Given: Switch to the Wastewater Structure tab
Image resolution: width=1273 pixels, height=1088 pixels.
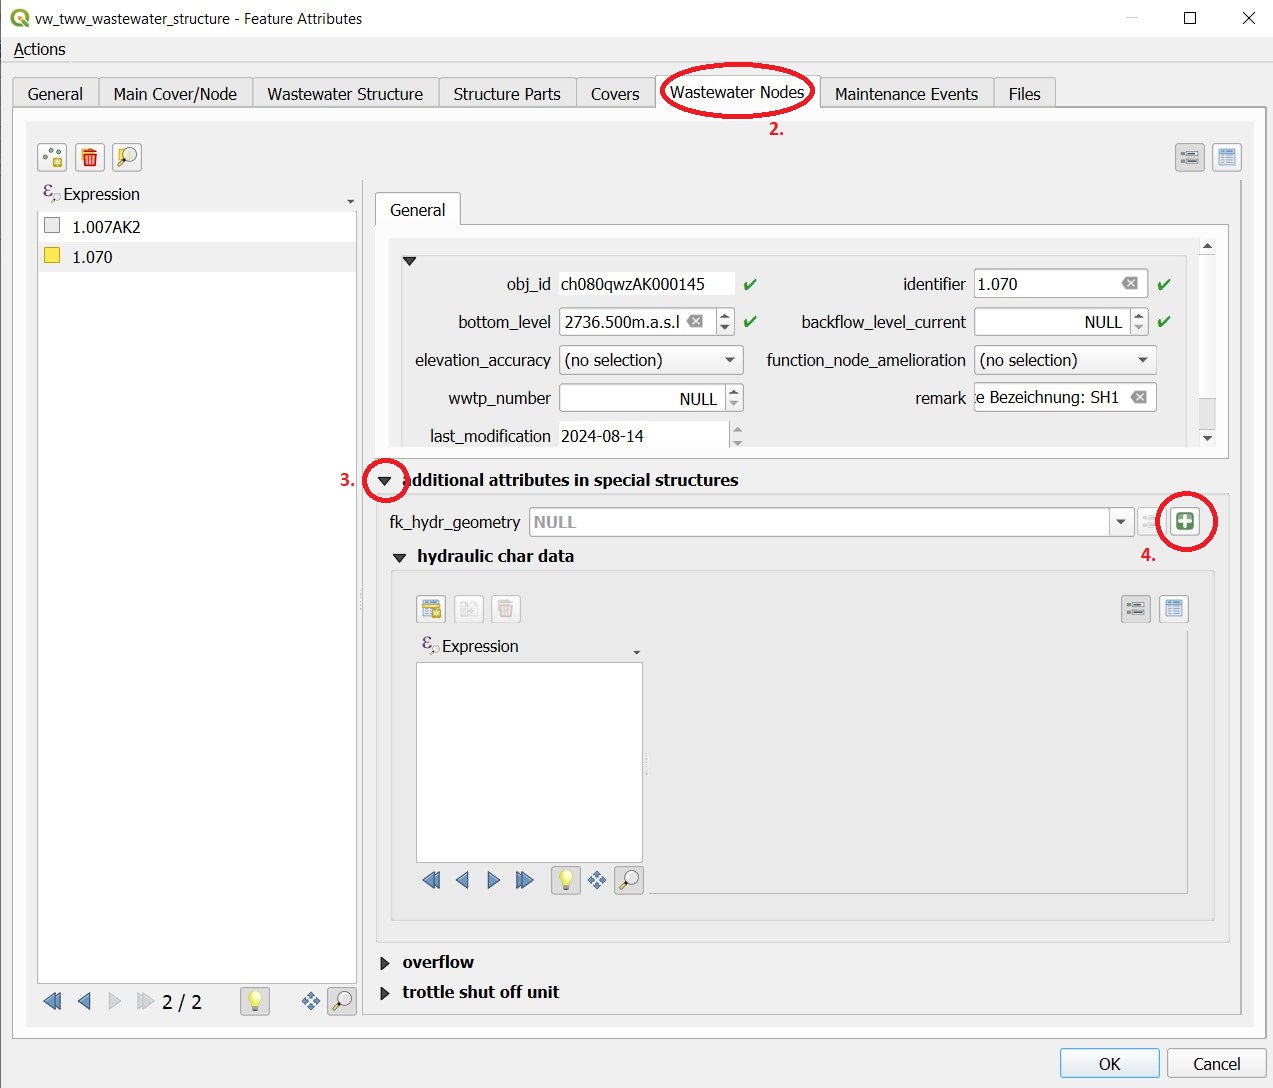Looking at the screenshot, I should pyautogui.click(x=345, y=94).
